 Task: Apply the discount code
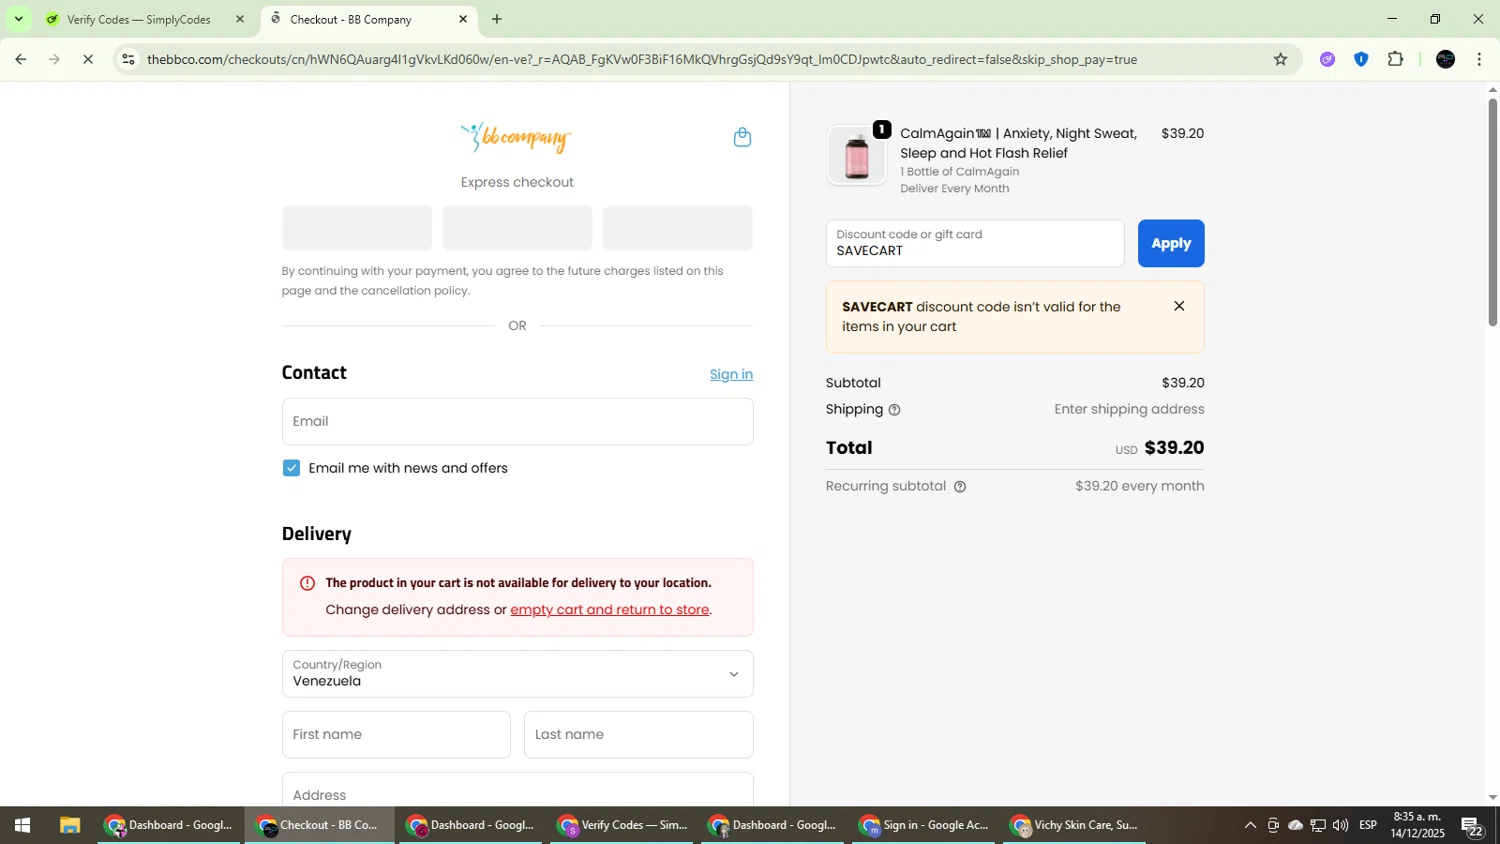pyautogui.click(x=1171, y=243)
